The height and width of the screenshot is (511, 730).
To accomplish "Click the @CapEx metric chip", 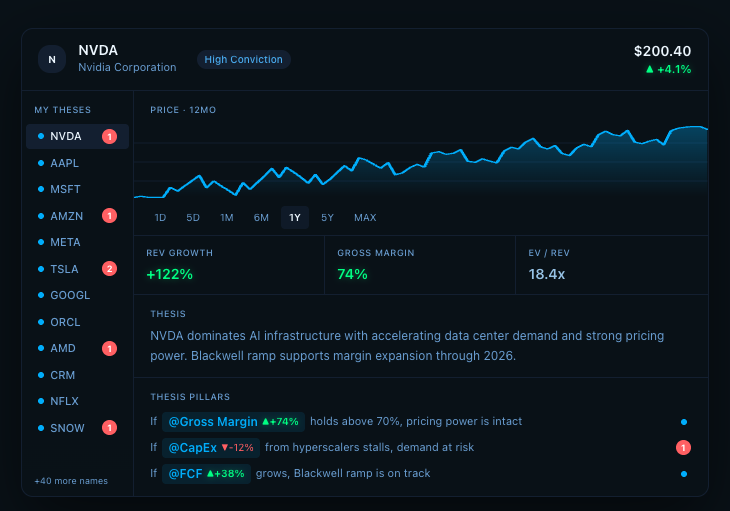I will pyautogui.click(x=211, y=448).
